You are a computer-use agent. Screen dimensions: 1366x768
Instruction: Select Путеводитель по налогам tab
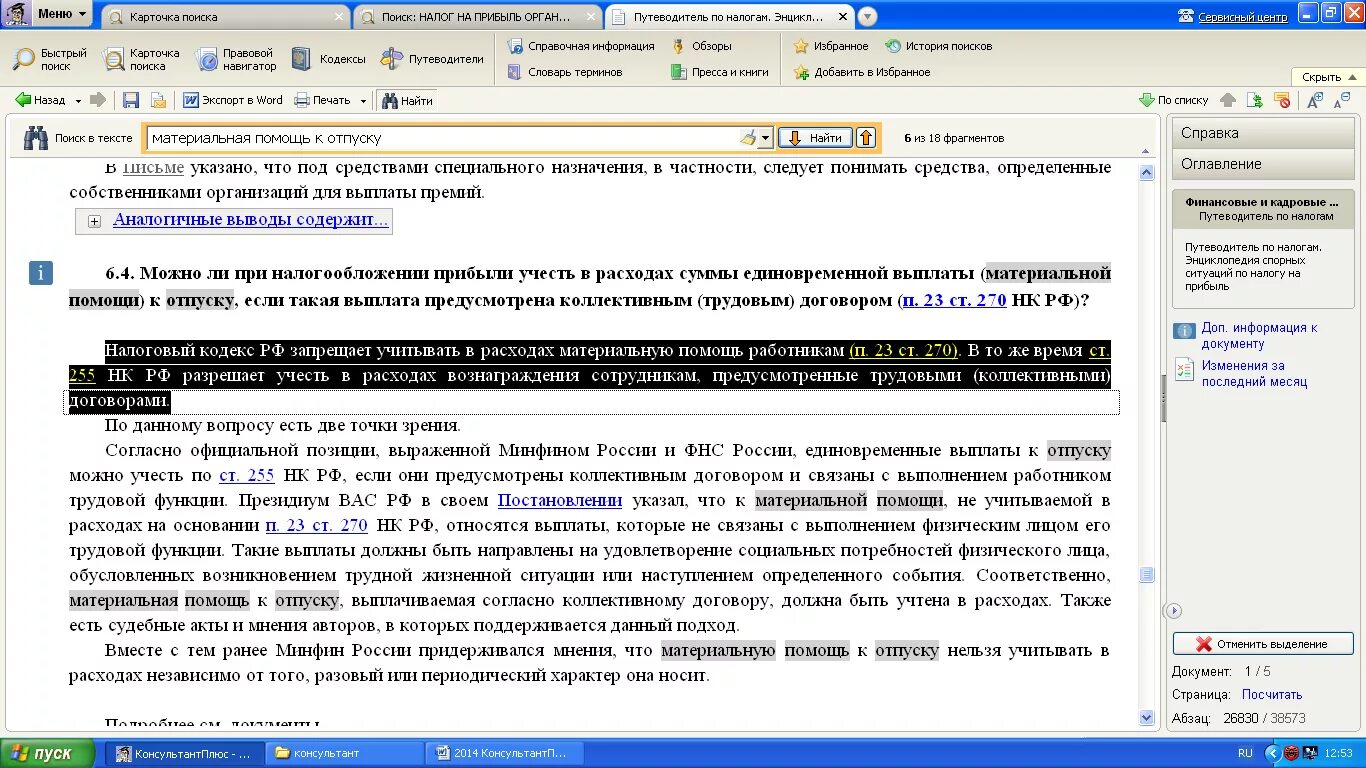(730, 17)
